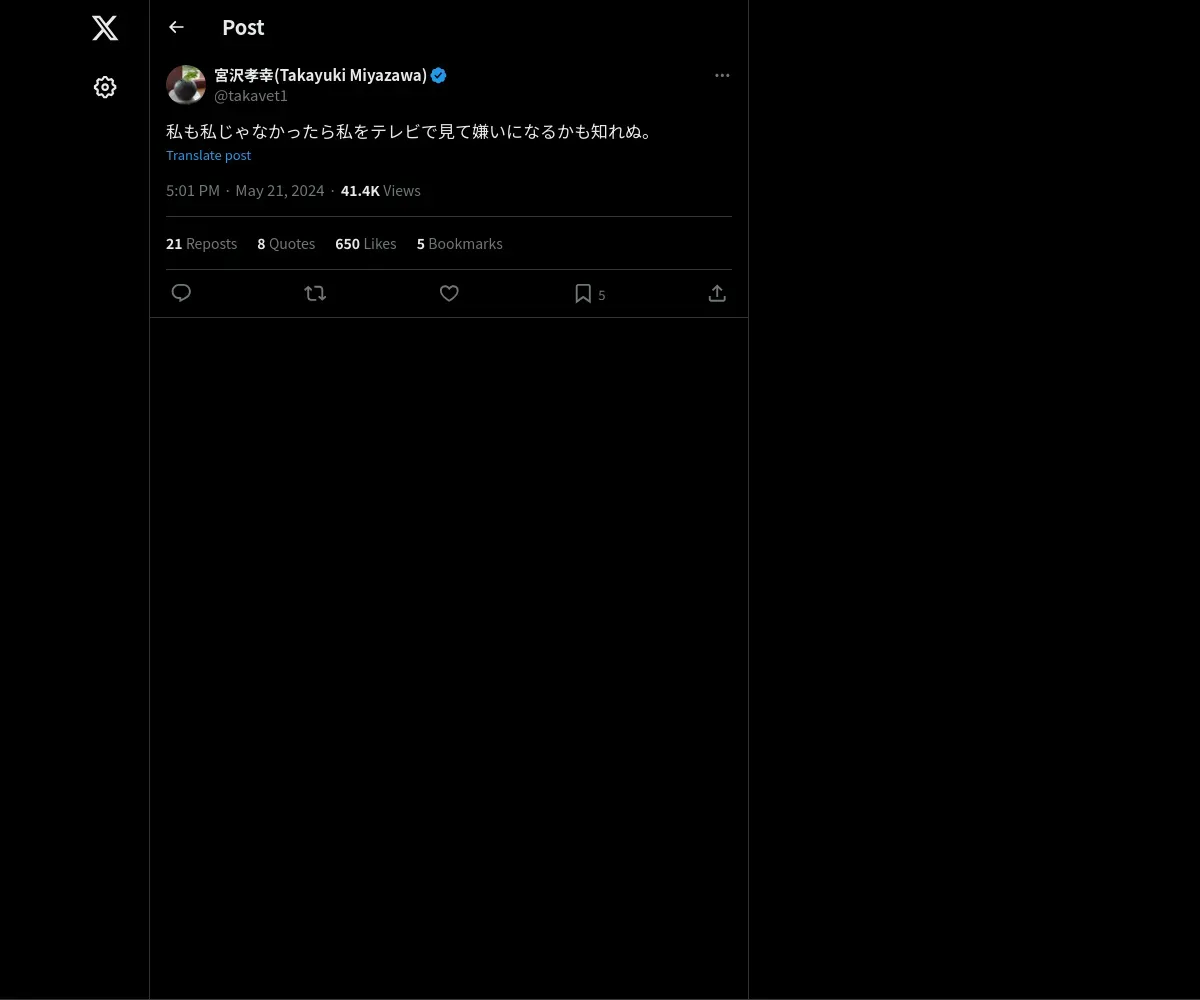The image size is (1200, 1000).
Task: Go back using the arrow icon
Action: coord(176,27)
